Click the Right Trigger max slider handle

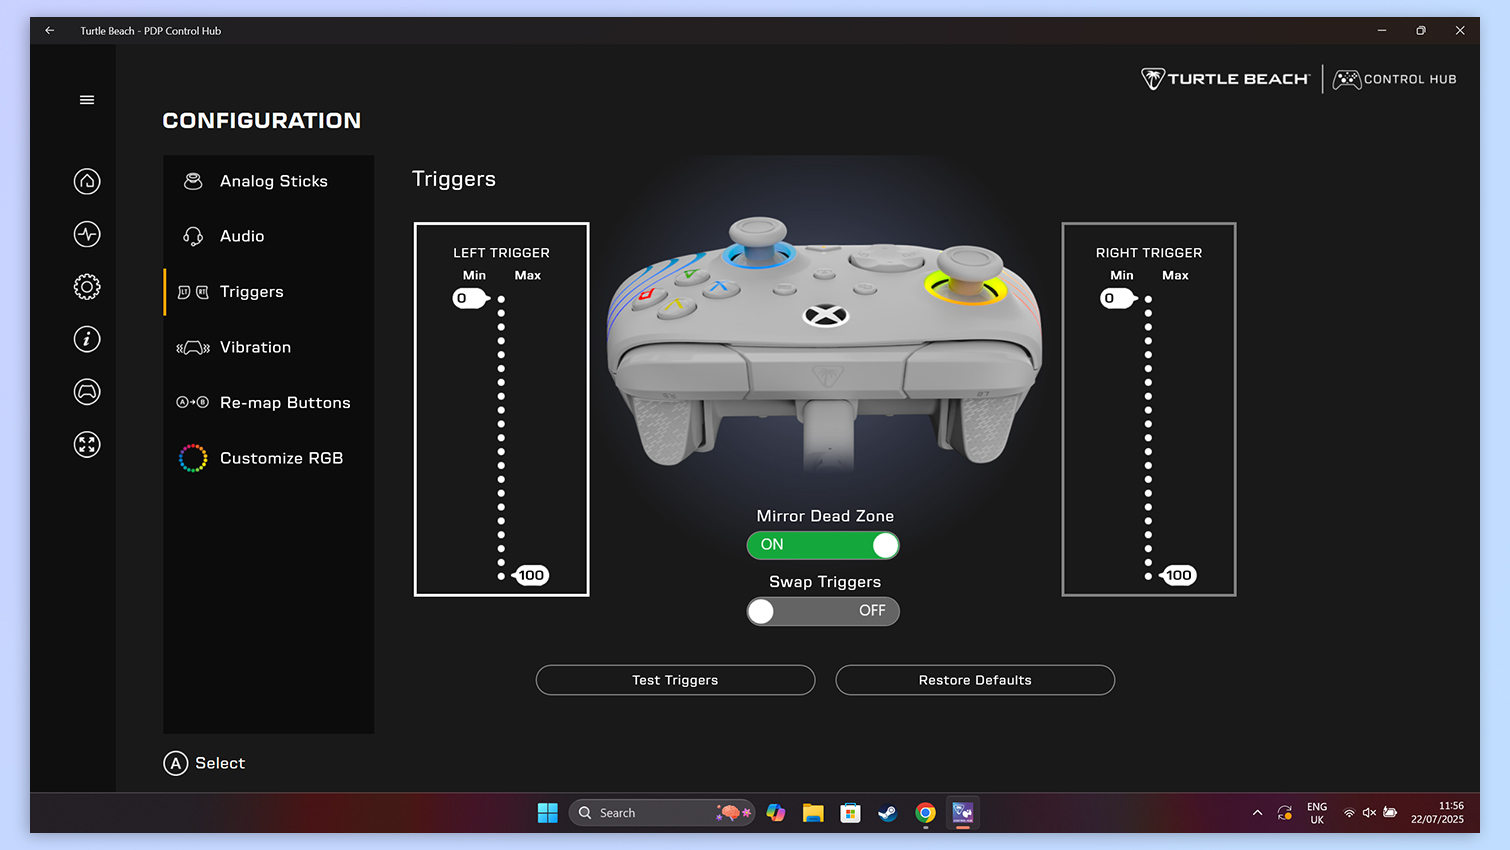coord(1179,575)
